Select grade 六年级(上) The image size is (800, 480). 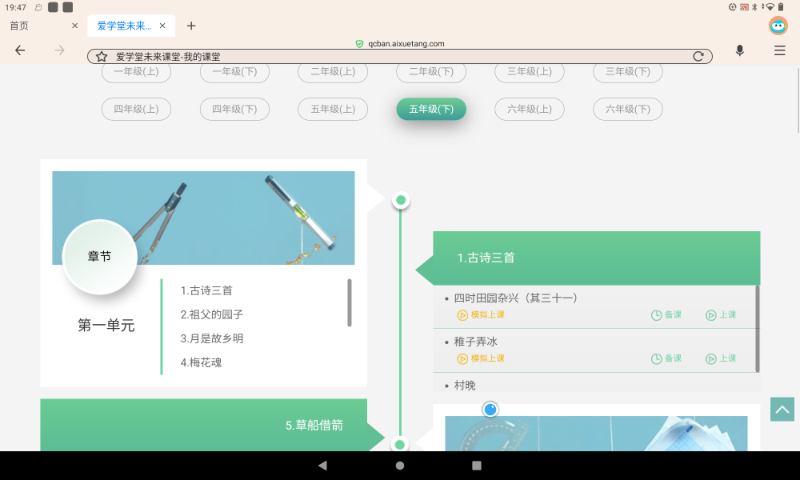[530, 109]
